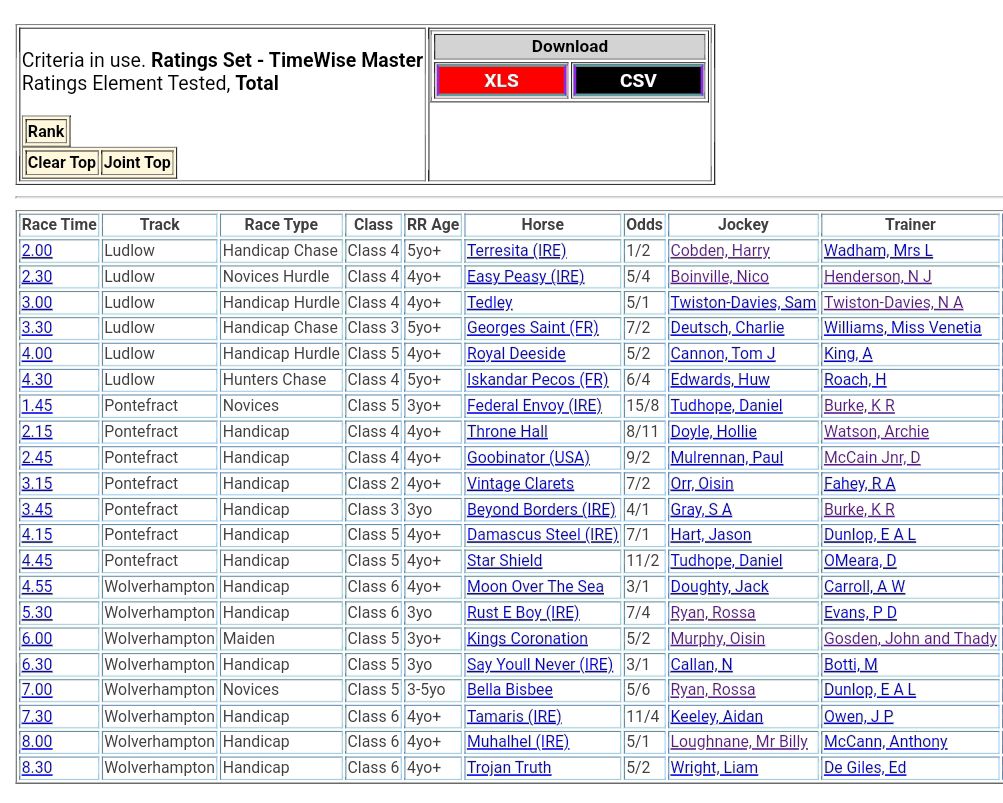Open the 2.00 Ludlow race time link
This screenshot has width=1003, height=803.
[x=37, y=251]
